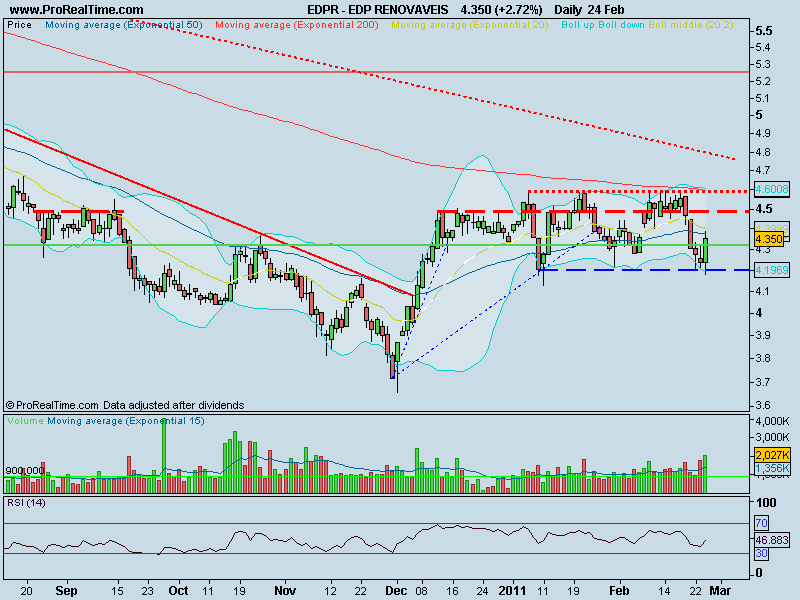Open the RSI (14) indicator label
This screenshot has width=800, height=600.
click(26, 503)
